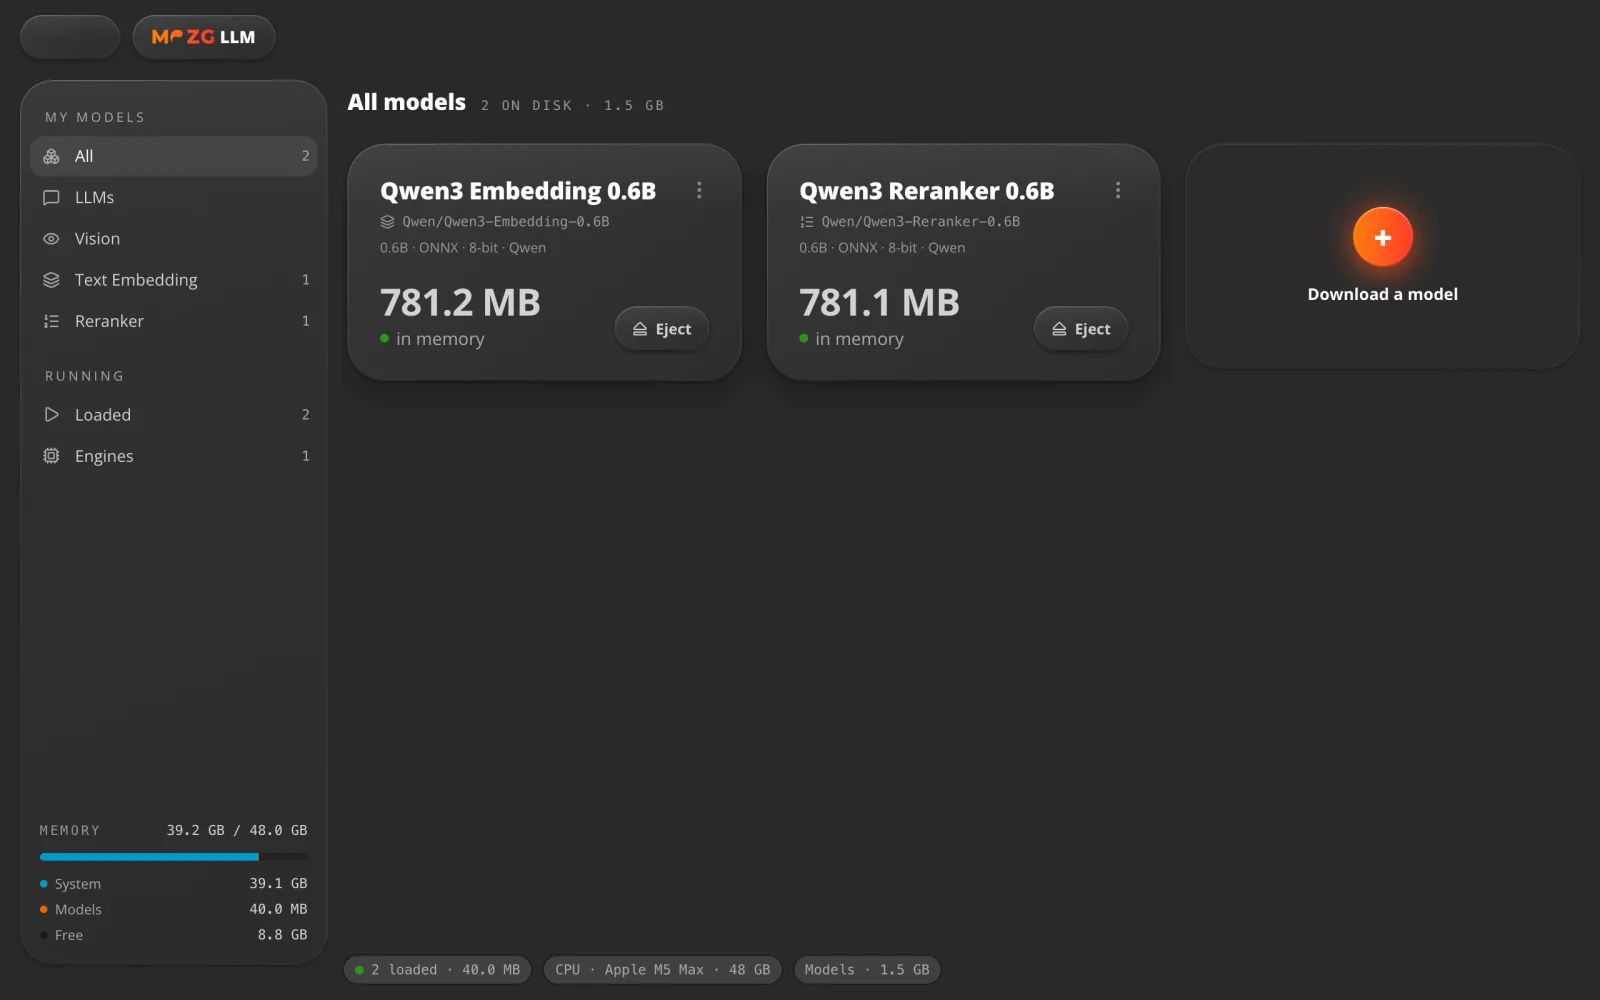The image size is (1600, 1000).
Task: Click the memory usage progress bar
Action: tap(173, 857)
